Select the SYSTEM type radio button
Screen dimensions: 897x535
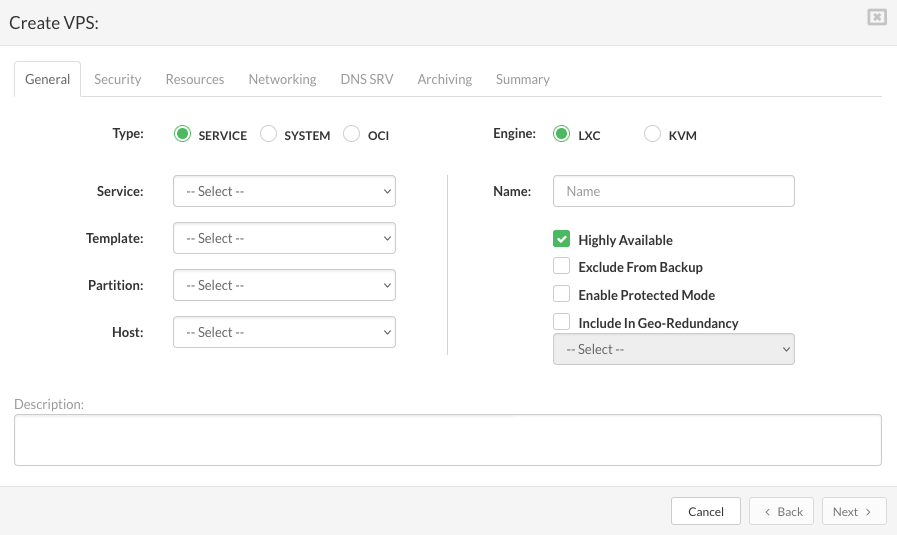pos(268,134)
